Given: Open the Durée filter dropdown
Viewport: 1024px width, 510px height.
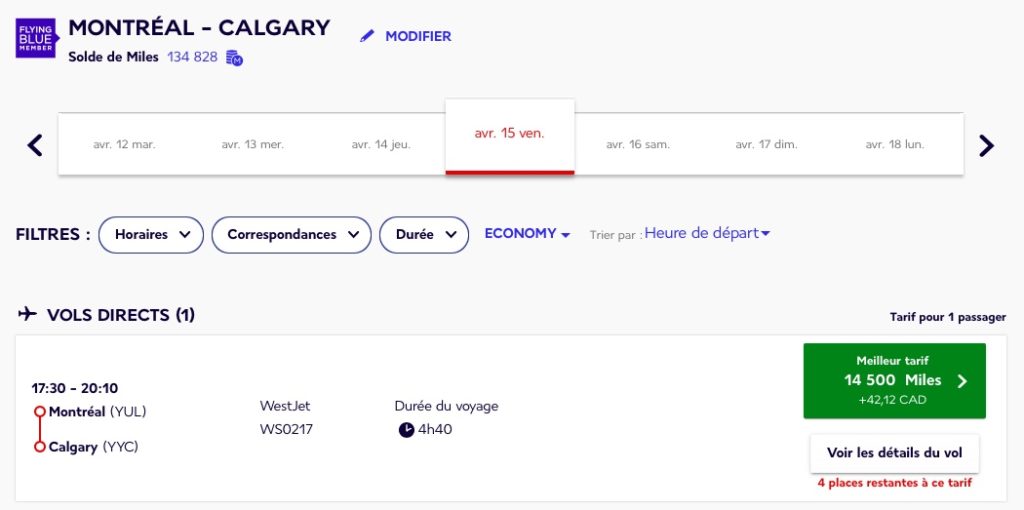Looking at the screenshot, I should point(424,235).
